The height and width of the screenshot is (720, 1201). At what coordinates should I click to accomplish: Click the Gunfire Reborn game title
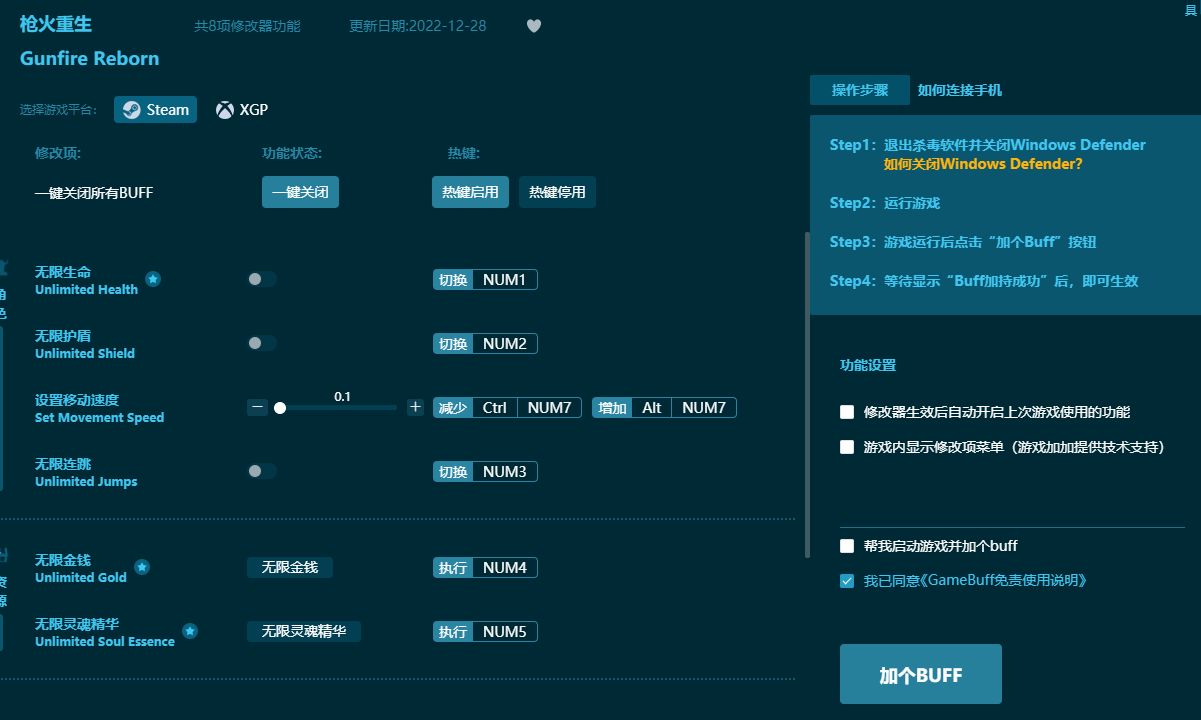click(x=89, y=58)
